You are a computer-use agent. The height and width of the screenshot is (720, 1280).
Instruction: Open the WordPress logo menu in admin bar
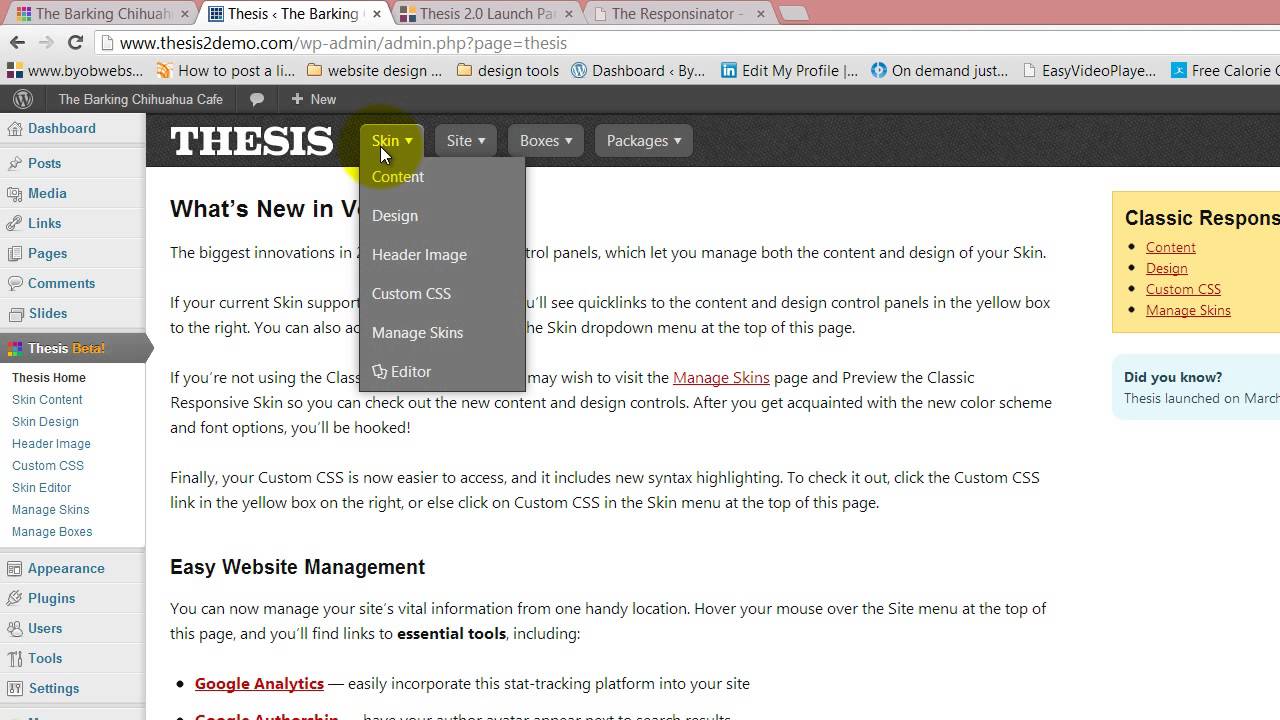coord(23,99)
